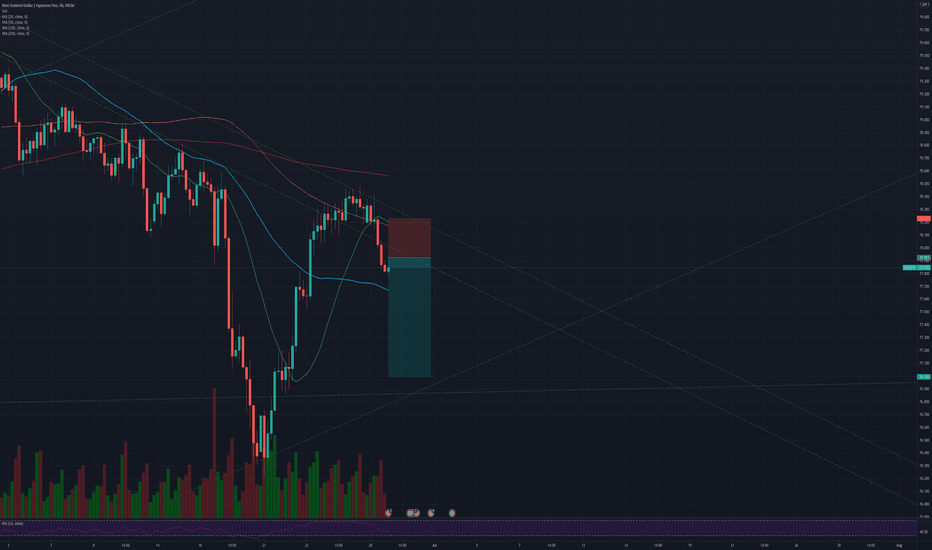Click the Aug label on time axis

[899, 545]
